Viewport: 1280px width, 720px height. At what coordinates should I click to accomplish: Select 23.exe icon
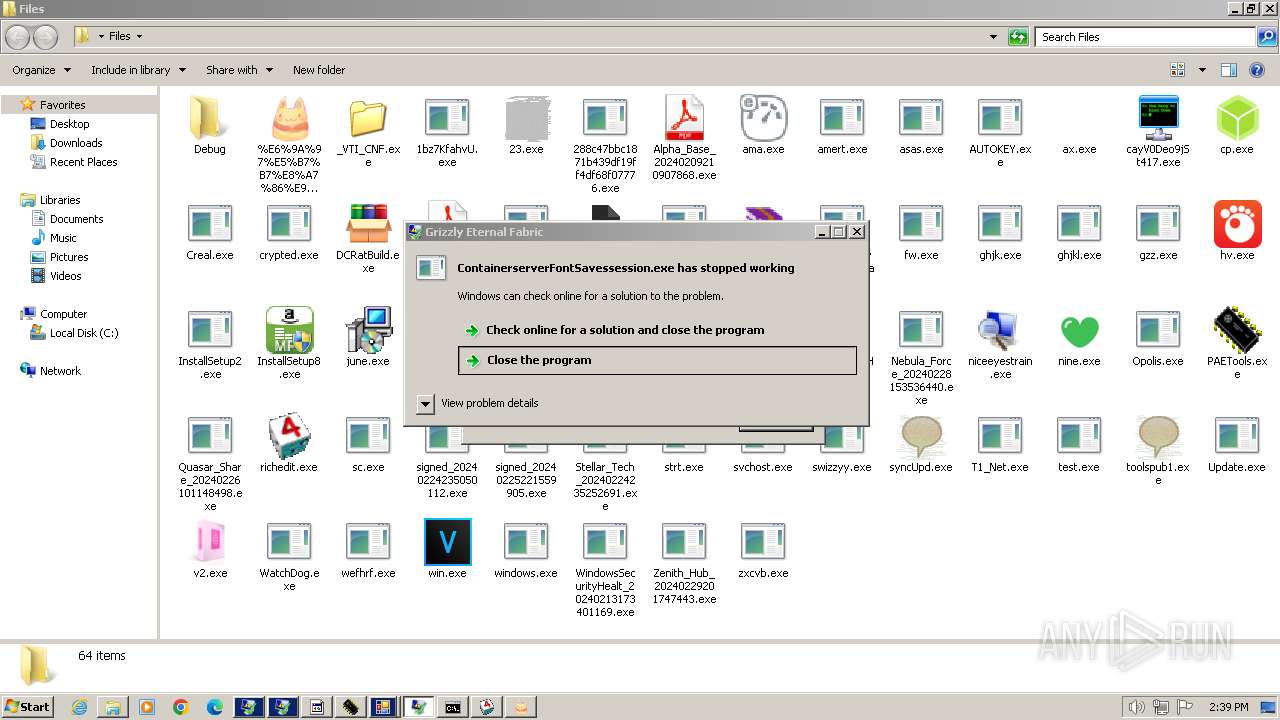[x=526, y=118]
